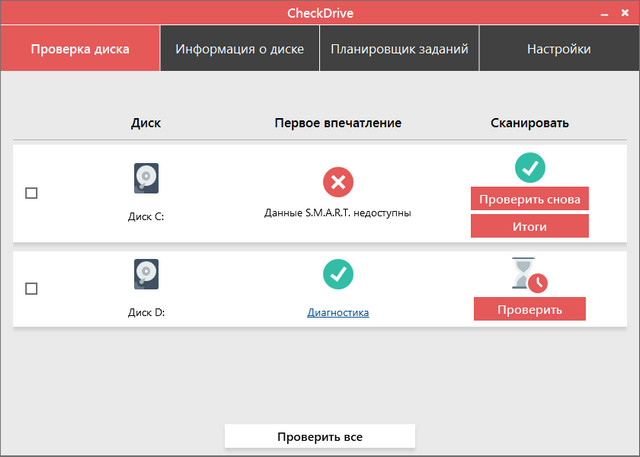Select the Проверка диска tab
Image resolution: width=640 pixels, height=457 pixels.
point(80,49)
